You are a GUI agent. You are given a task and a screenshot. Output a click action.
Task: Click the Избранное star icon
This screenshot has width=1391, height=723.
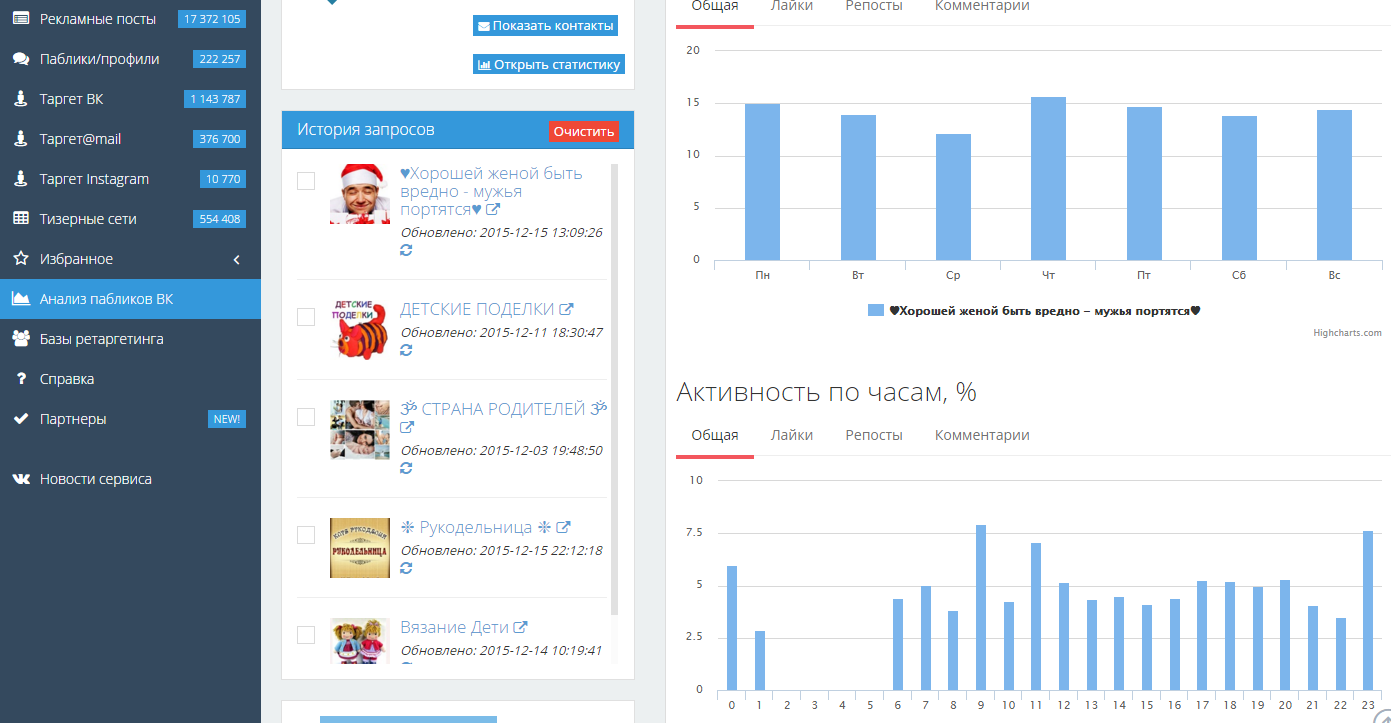[x=20, y=259]
